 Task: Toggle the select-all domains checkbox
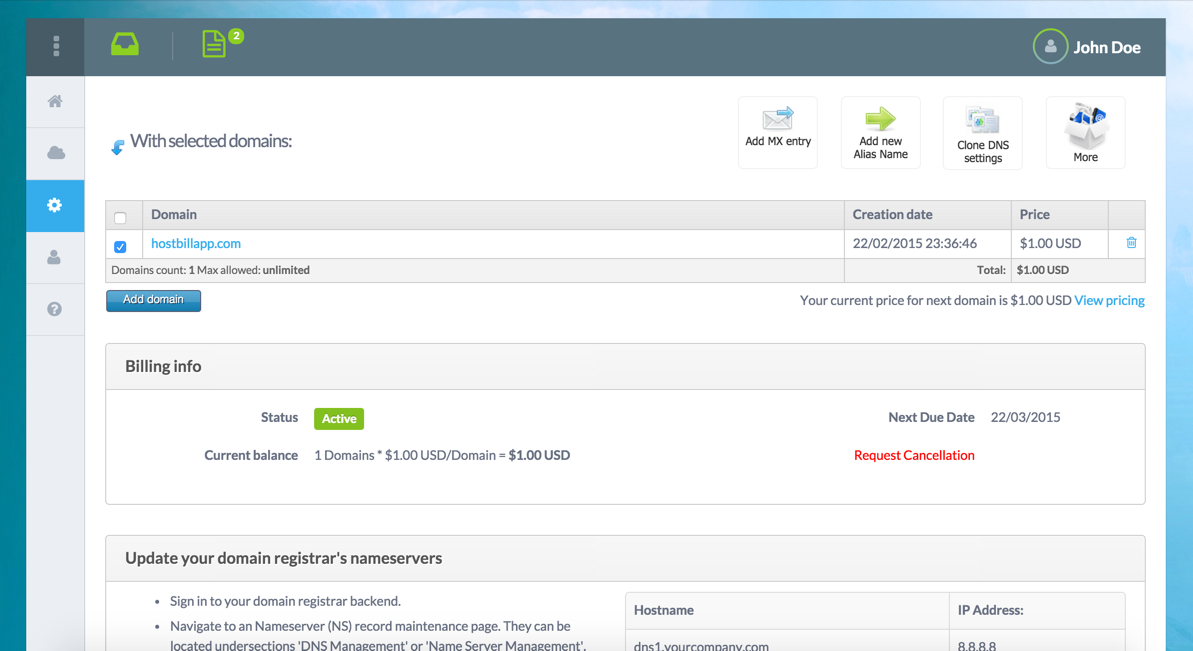120,218
